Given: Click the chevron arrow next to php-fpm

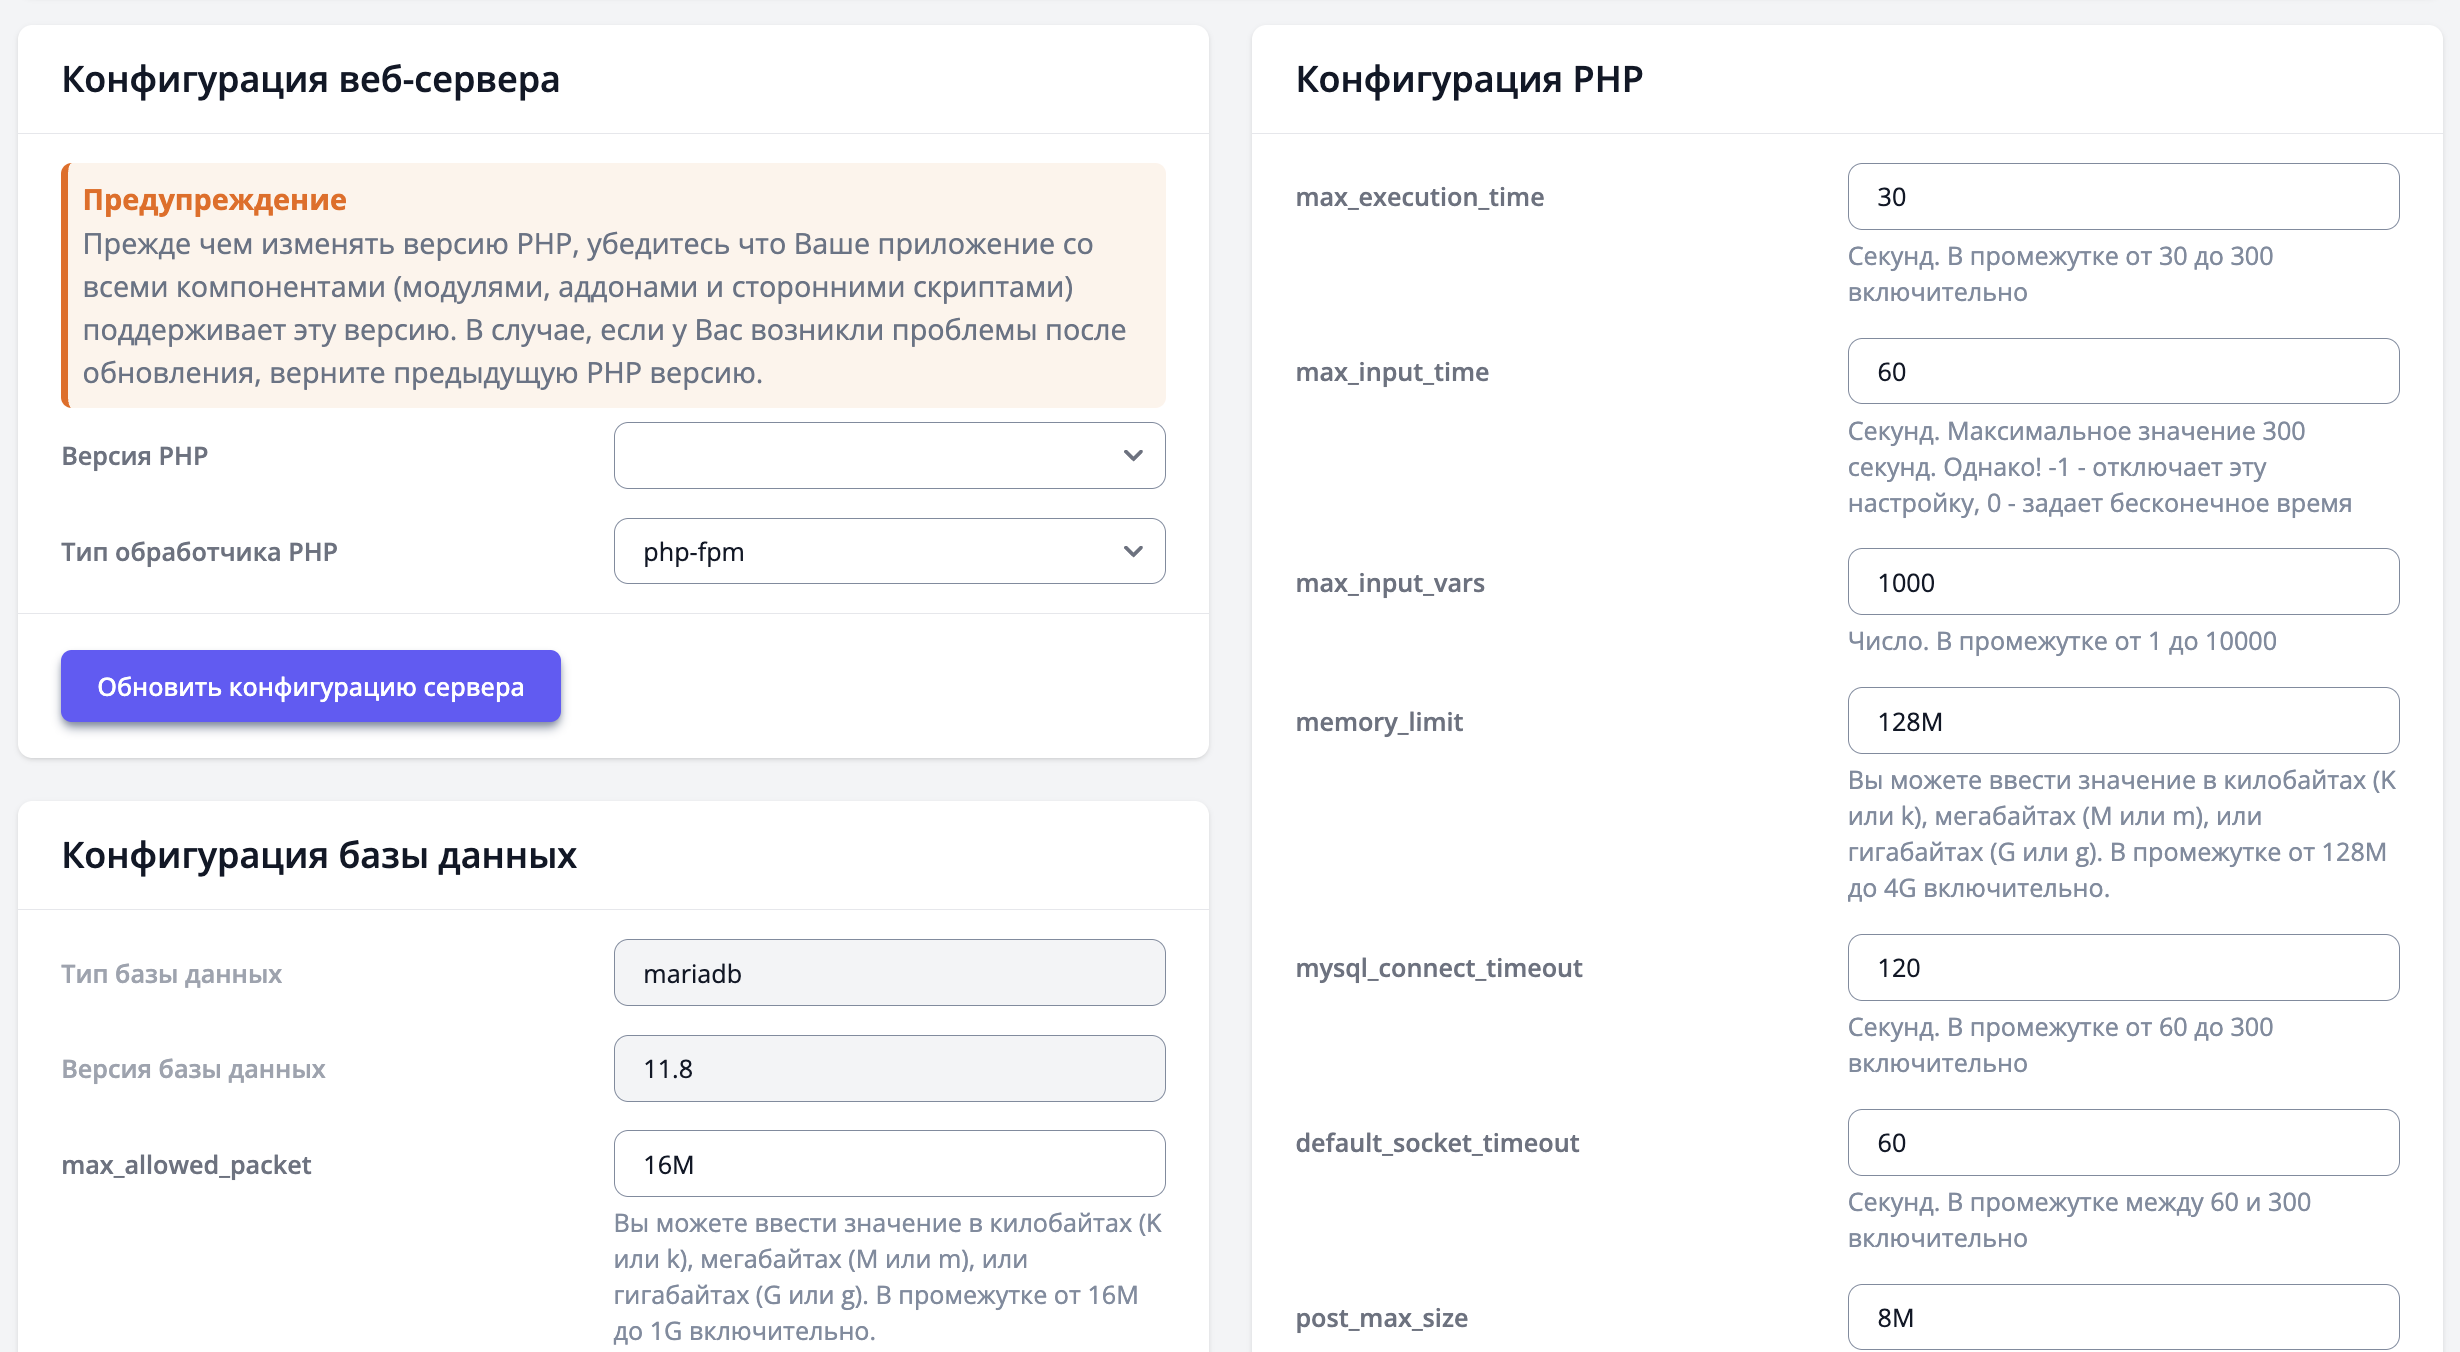Looking at the screenshot, I should 1132,552.
